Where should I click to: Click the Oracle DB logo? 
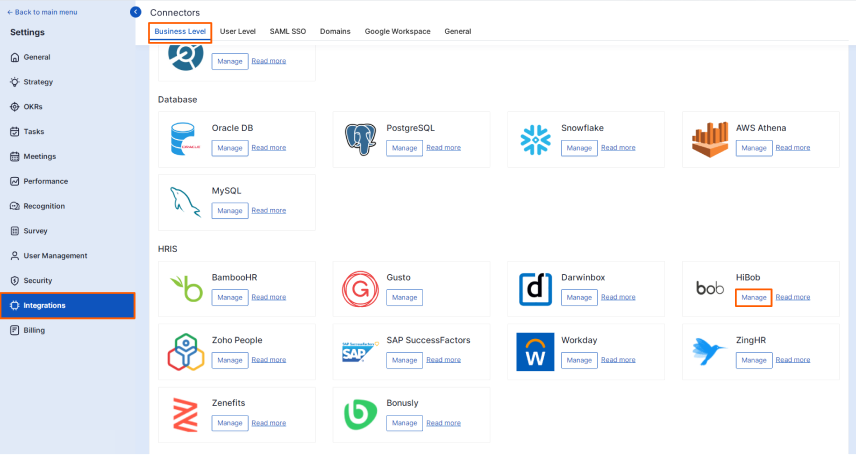coord(185,139)
